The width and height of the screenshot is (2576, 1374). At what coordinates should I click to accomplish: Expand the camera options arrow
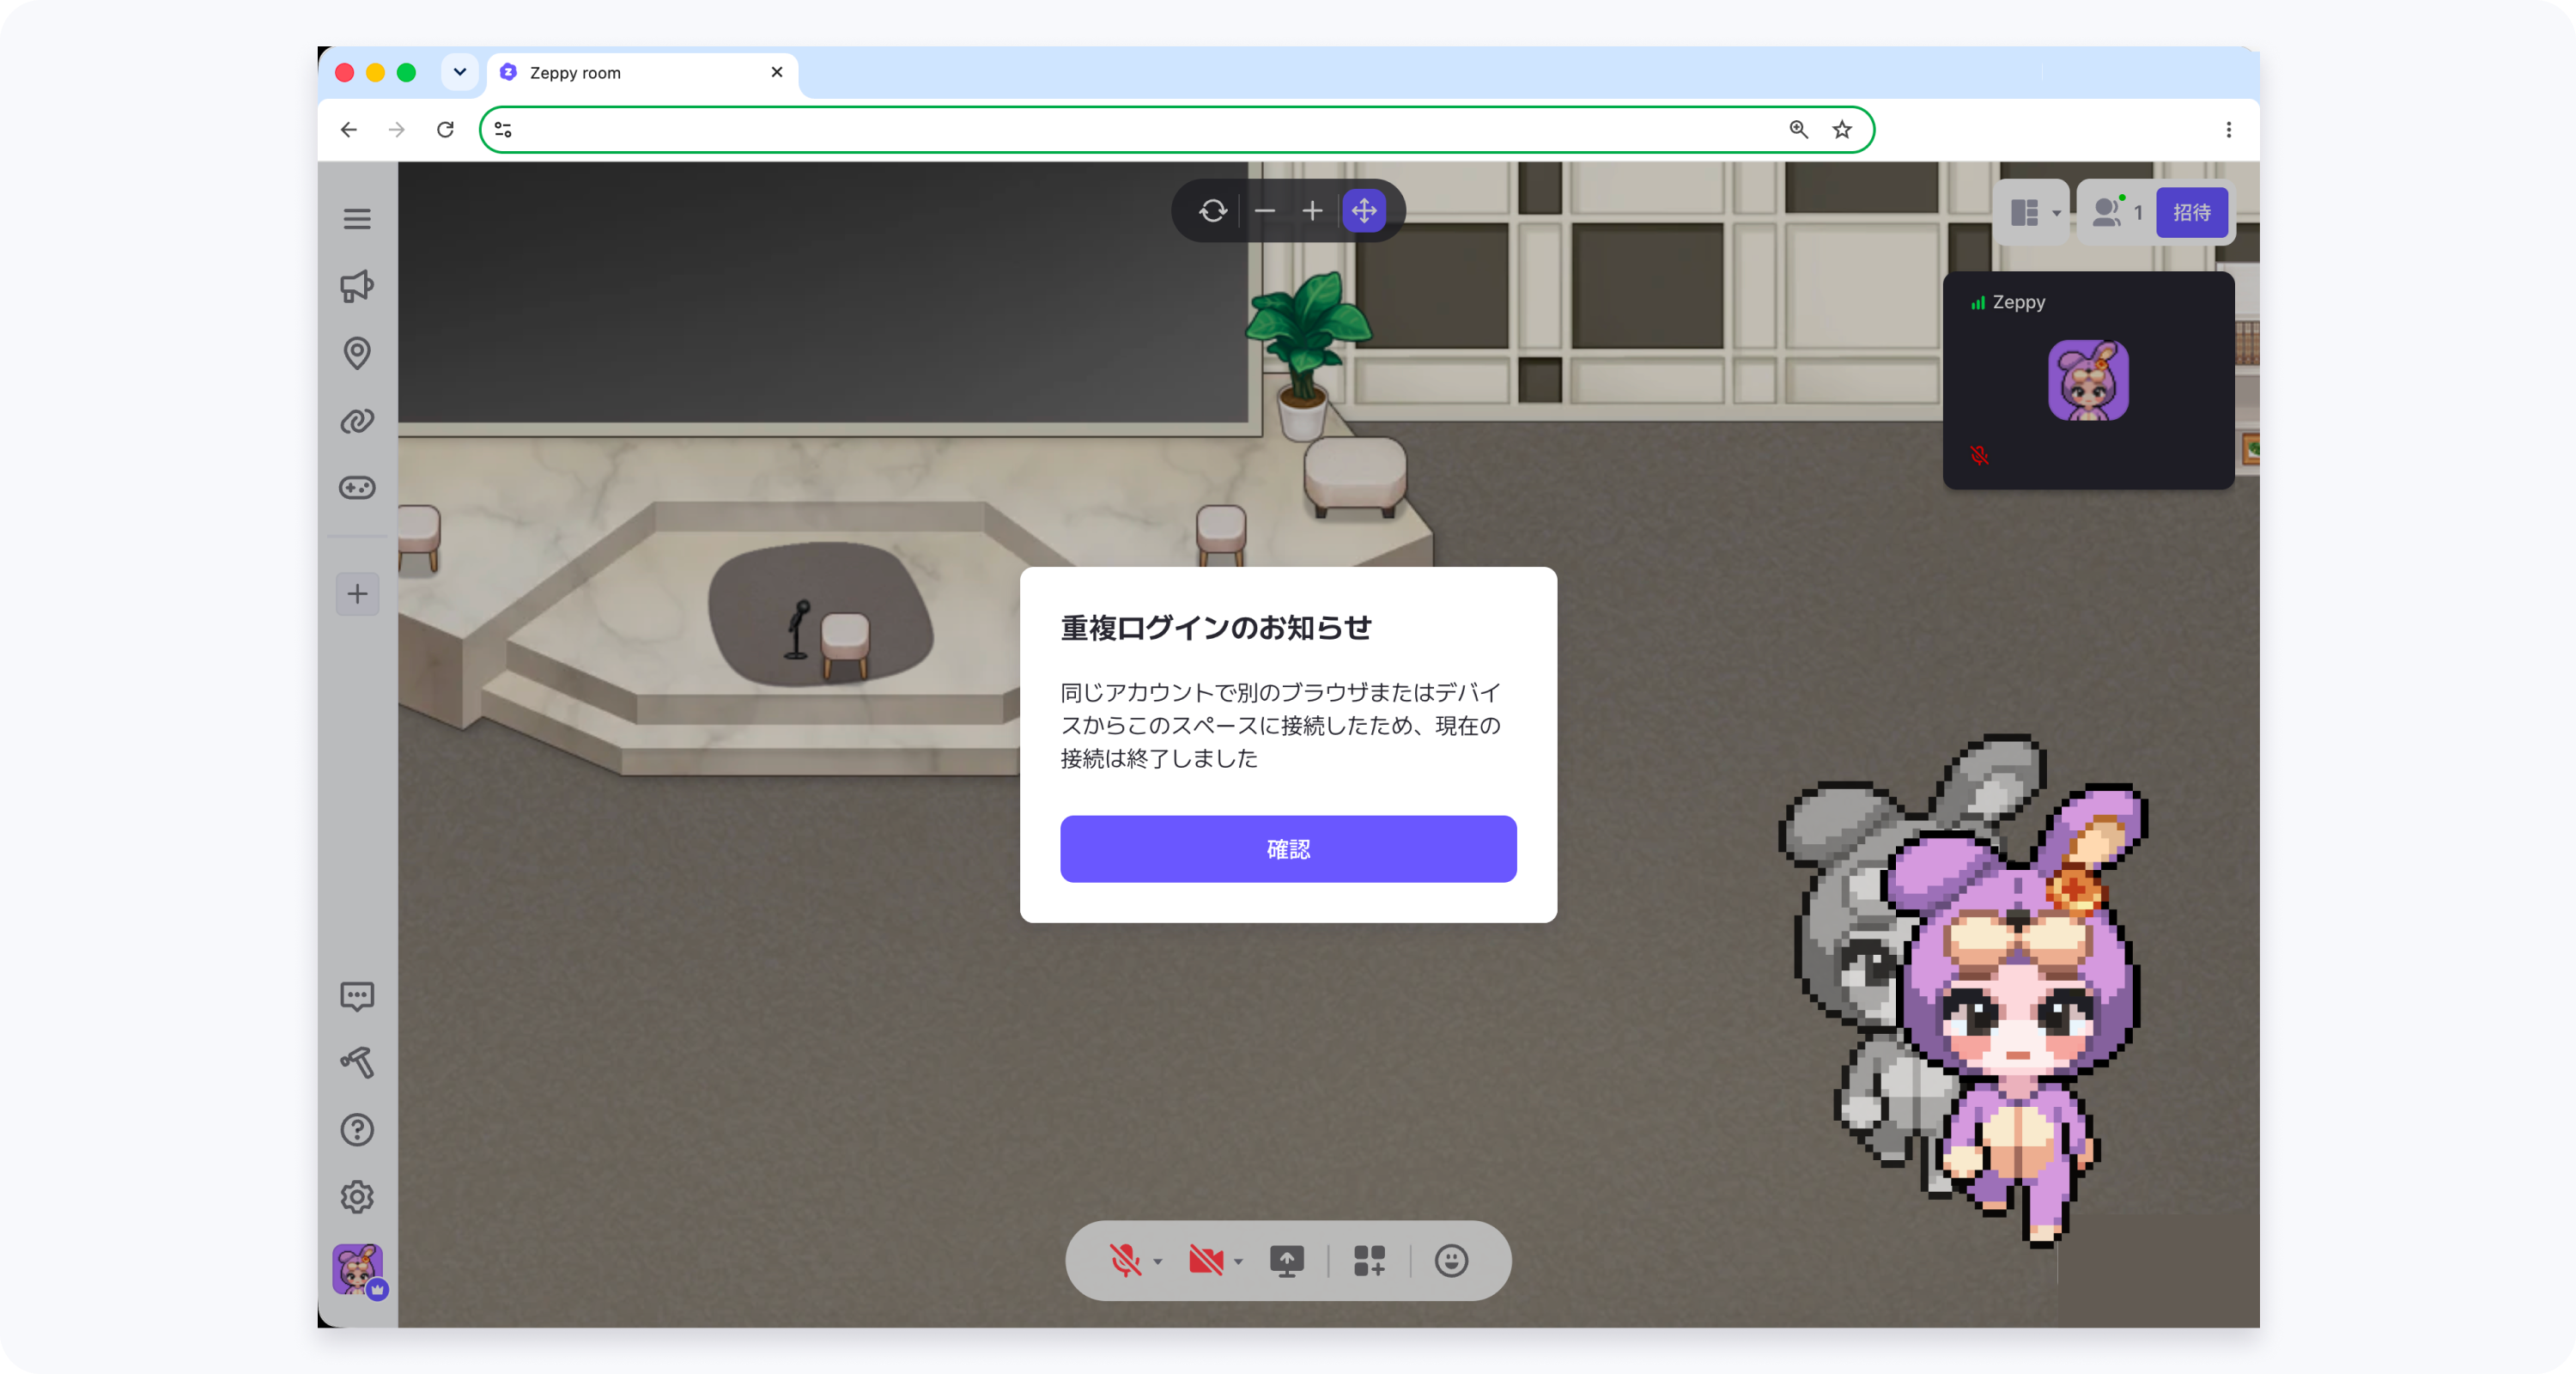1238,1261
